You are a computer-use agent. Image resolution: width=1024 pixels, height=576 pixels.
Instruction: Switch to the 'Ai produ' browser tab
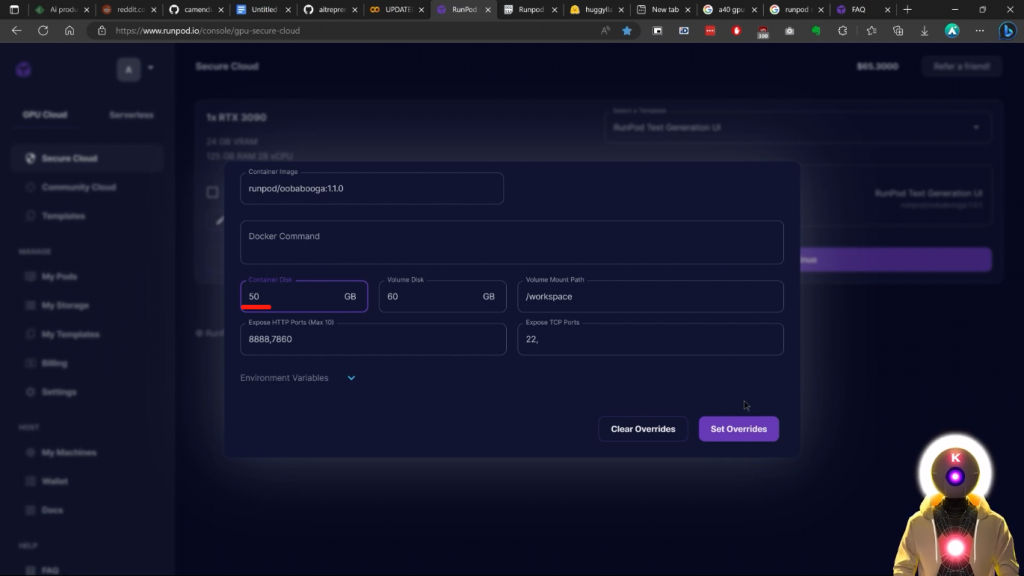point(62,10)
